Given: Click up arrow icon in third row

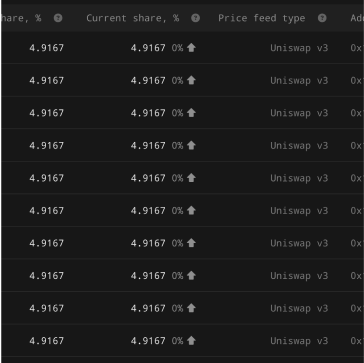Looking at the screenshot, I should (191, 113).
